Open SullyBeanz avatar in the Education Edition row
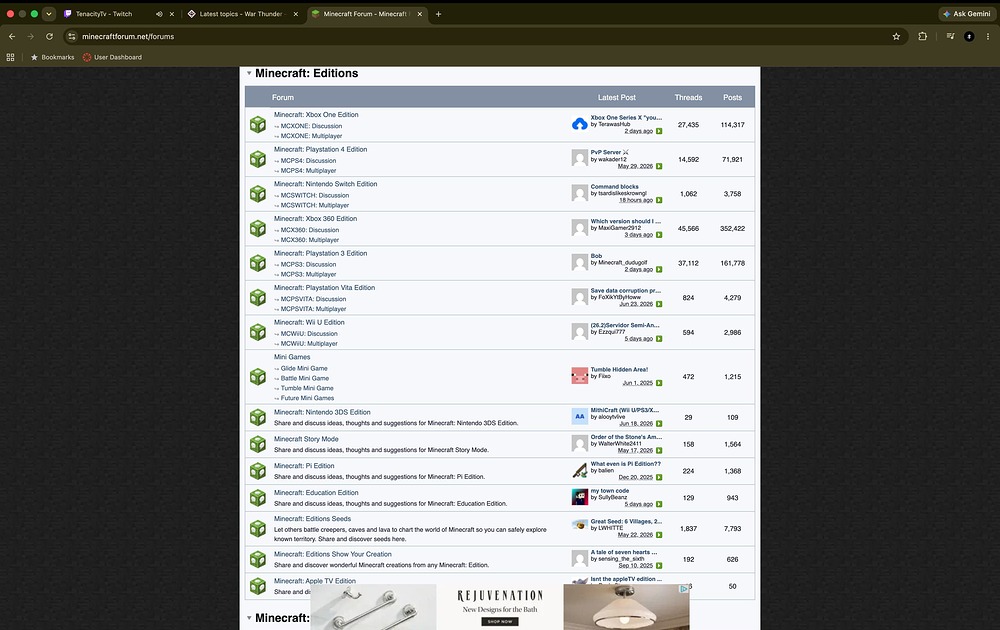The height and width of the screenshot is (630, 1000). point(580,497)
